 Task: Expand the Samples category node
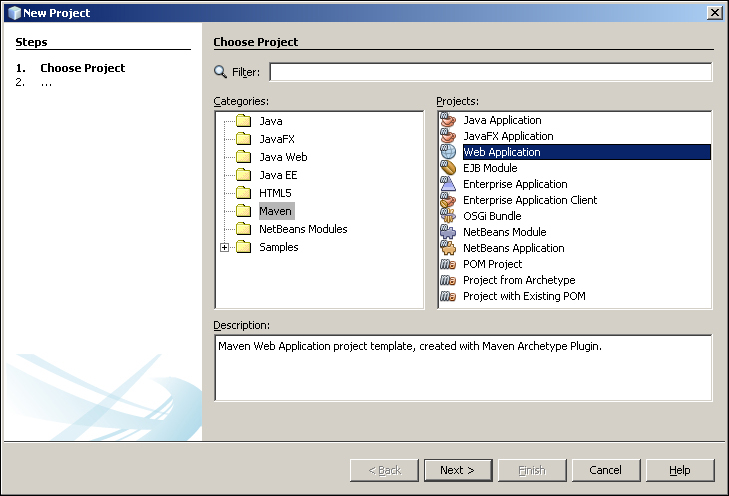(225, 247)
